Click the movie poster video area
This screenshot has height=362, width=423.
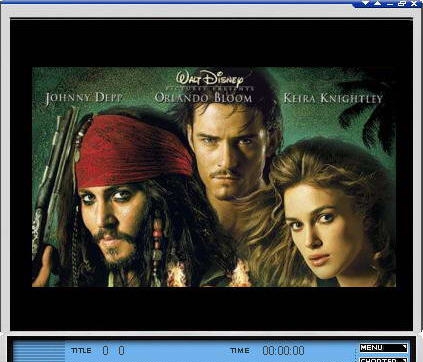click(x=214, y=177)
